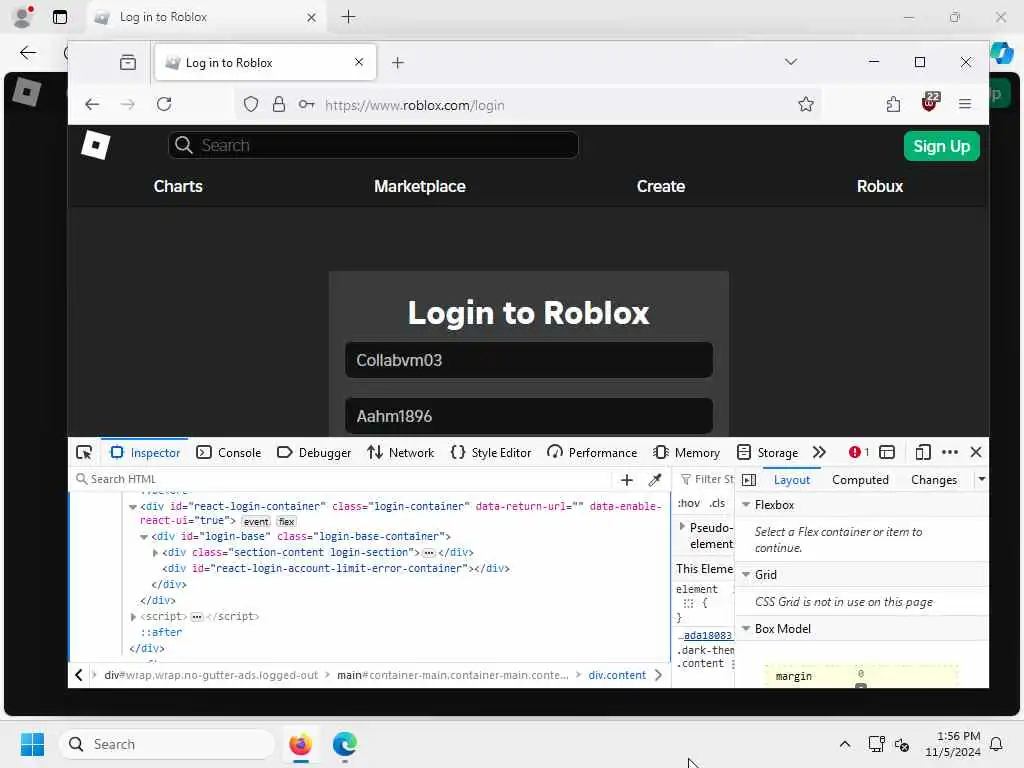Bookmark this page with the star icon
Image resolution: width=1024 pixels, height=768 pixels.
tap(806, 104)
